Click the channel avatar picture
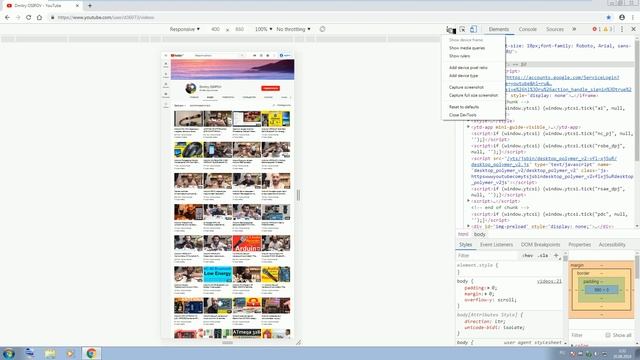This screenshot has width=640, height=360. (x=191, y=88)
